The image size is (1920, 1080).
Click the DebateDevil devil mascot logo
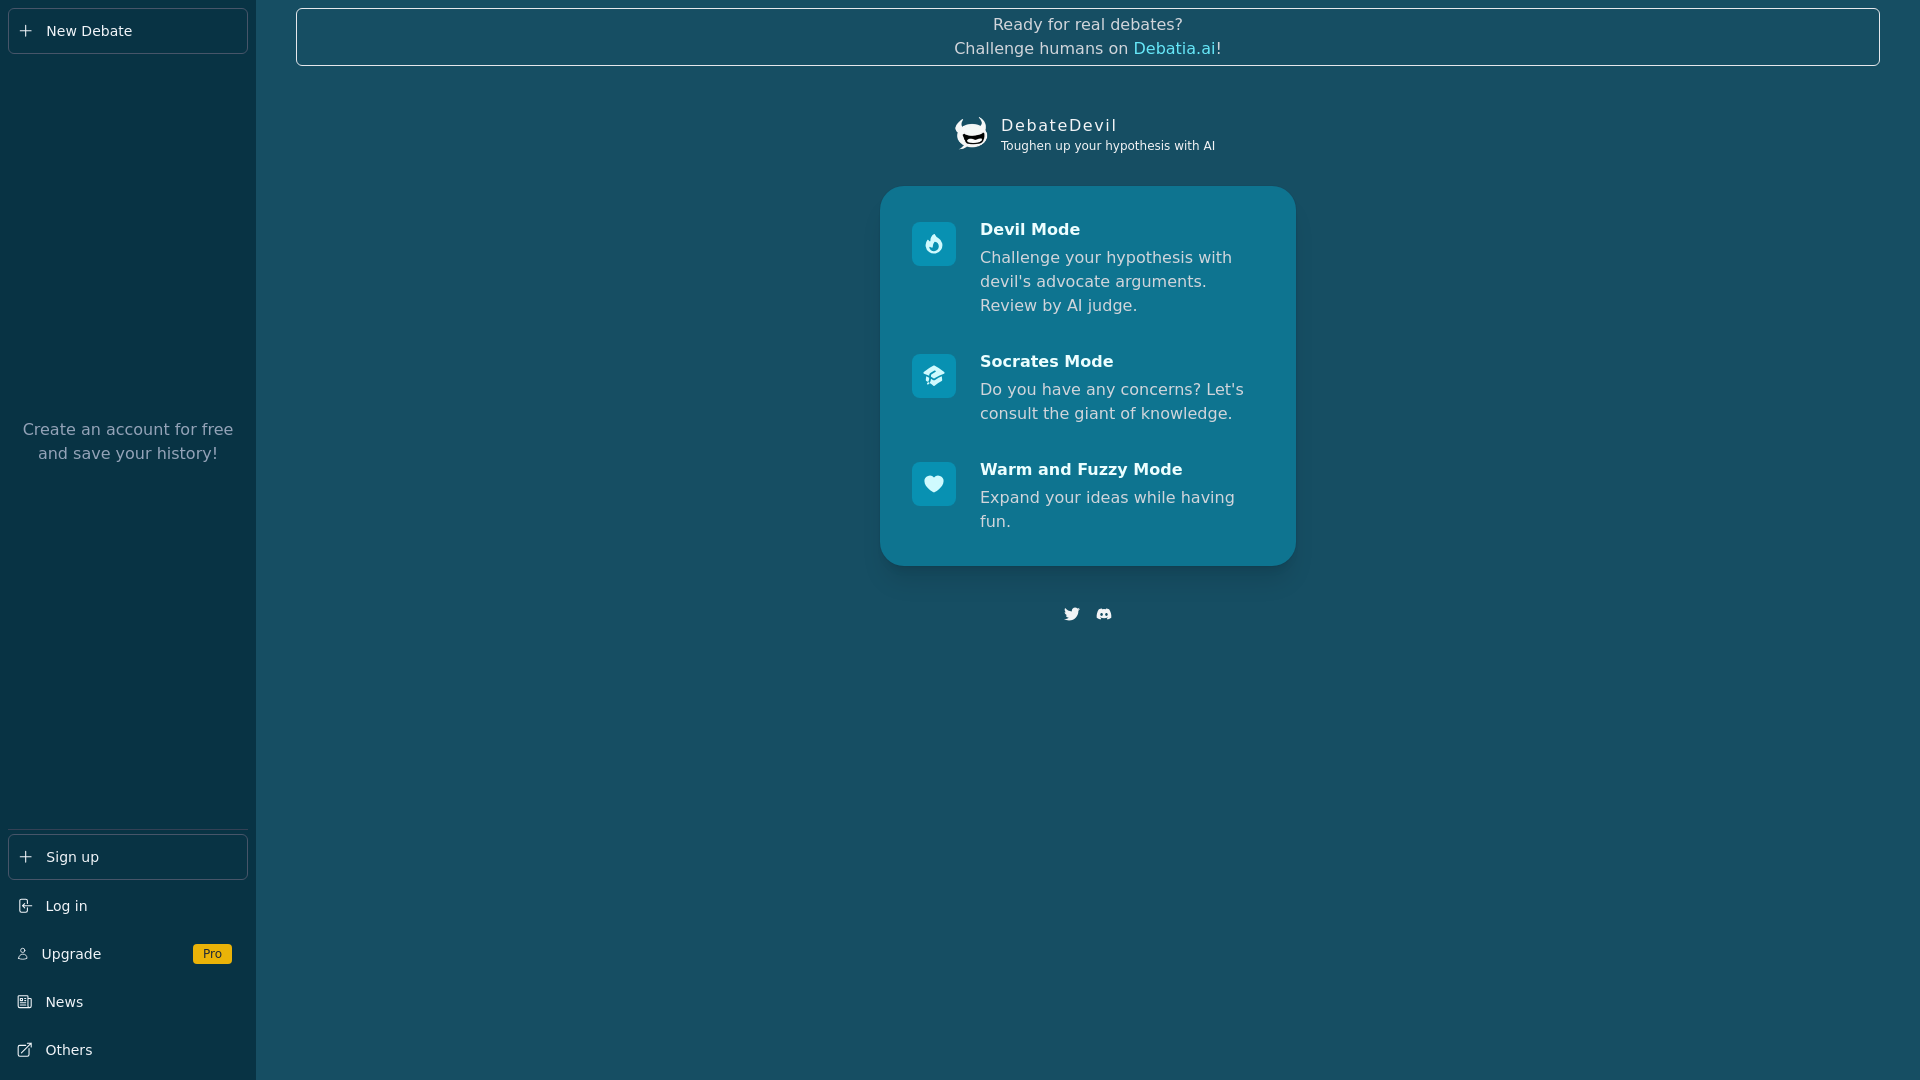970,133
